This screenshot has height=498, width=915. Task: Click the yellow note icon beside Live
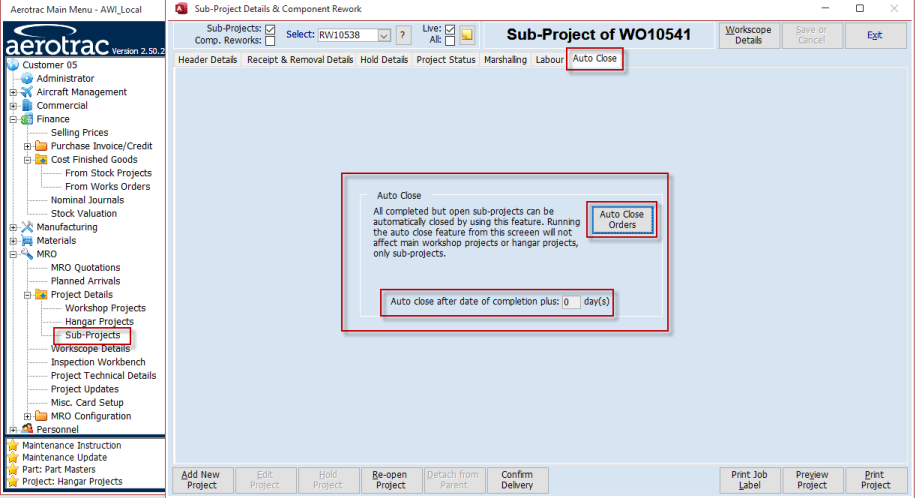pyautogui.click(x=466, y=35)
